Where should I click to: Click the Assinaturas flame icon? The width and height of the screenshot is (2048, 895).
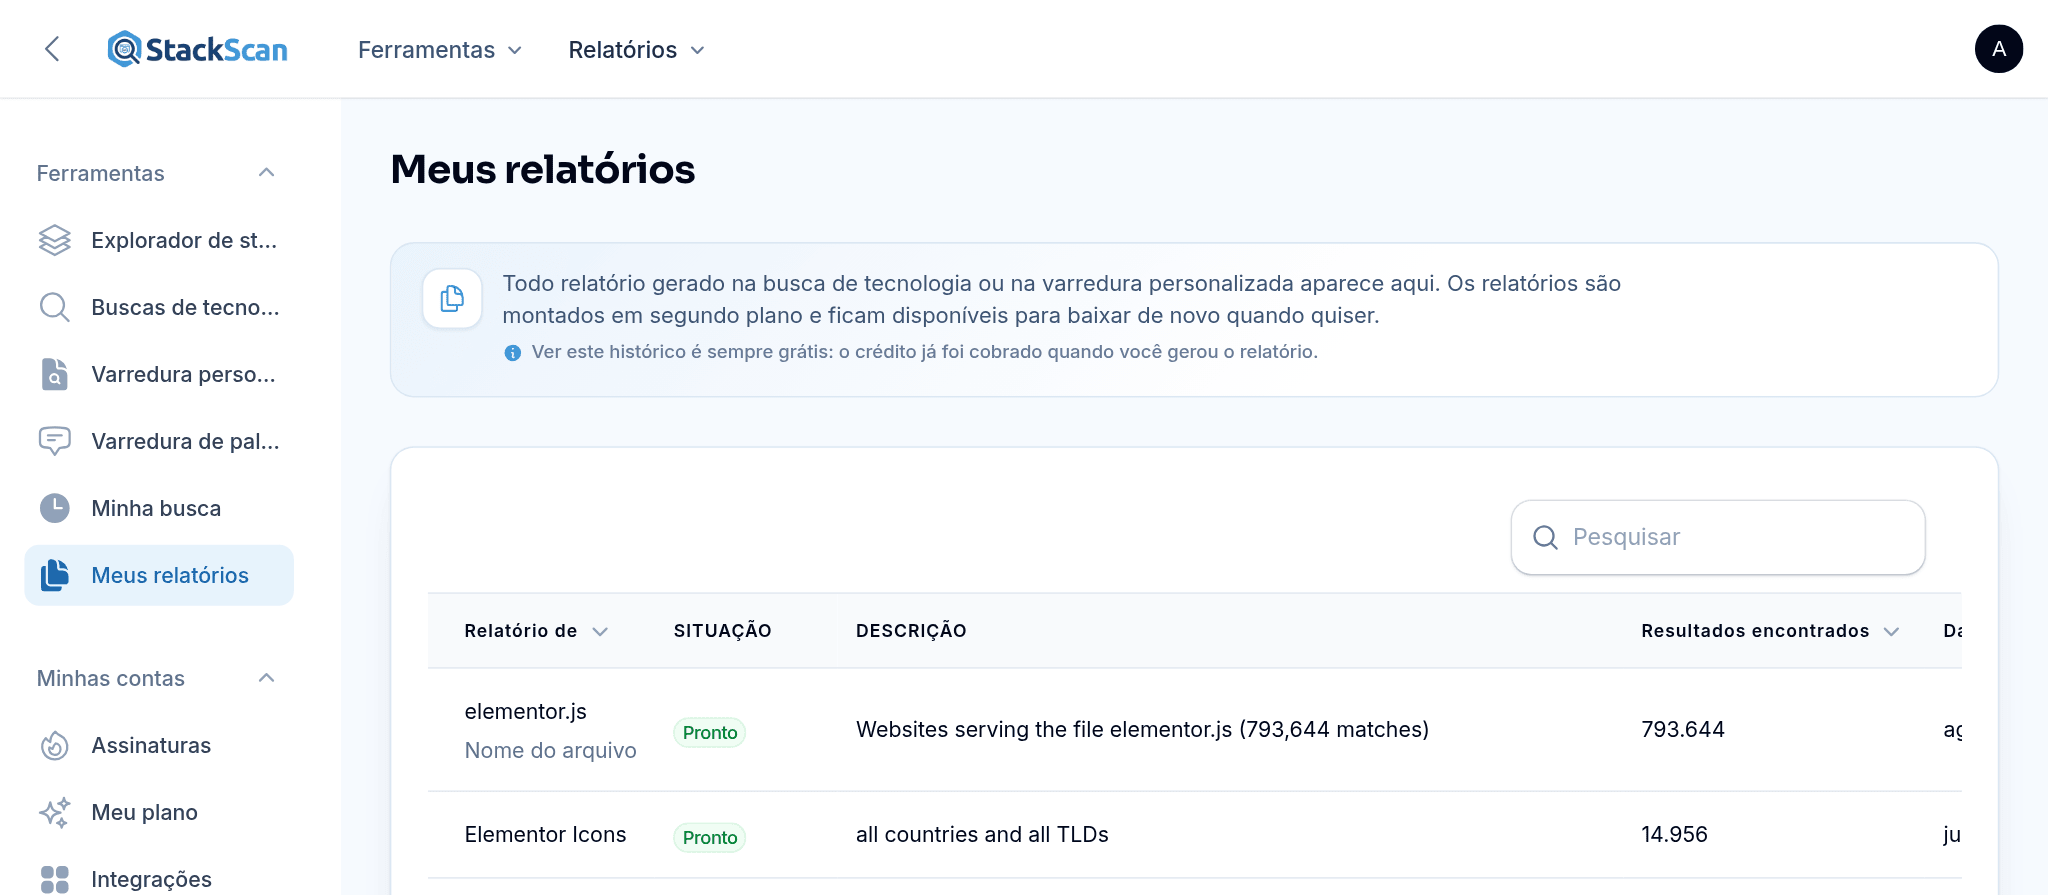[55, 745]
